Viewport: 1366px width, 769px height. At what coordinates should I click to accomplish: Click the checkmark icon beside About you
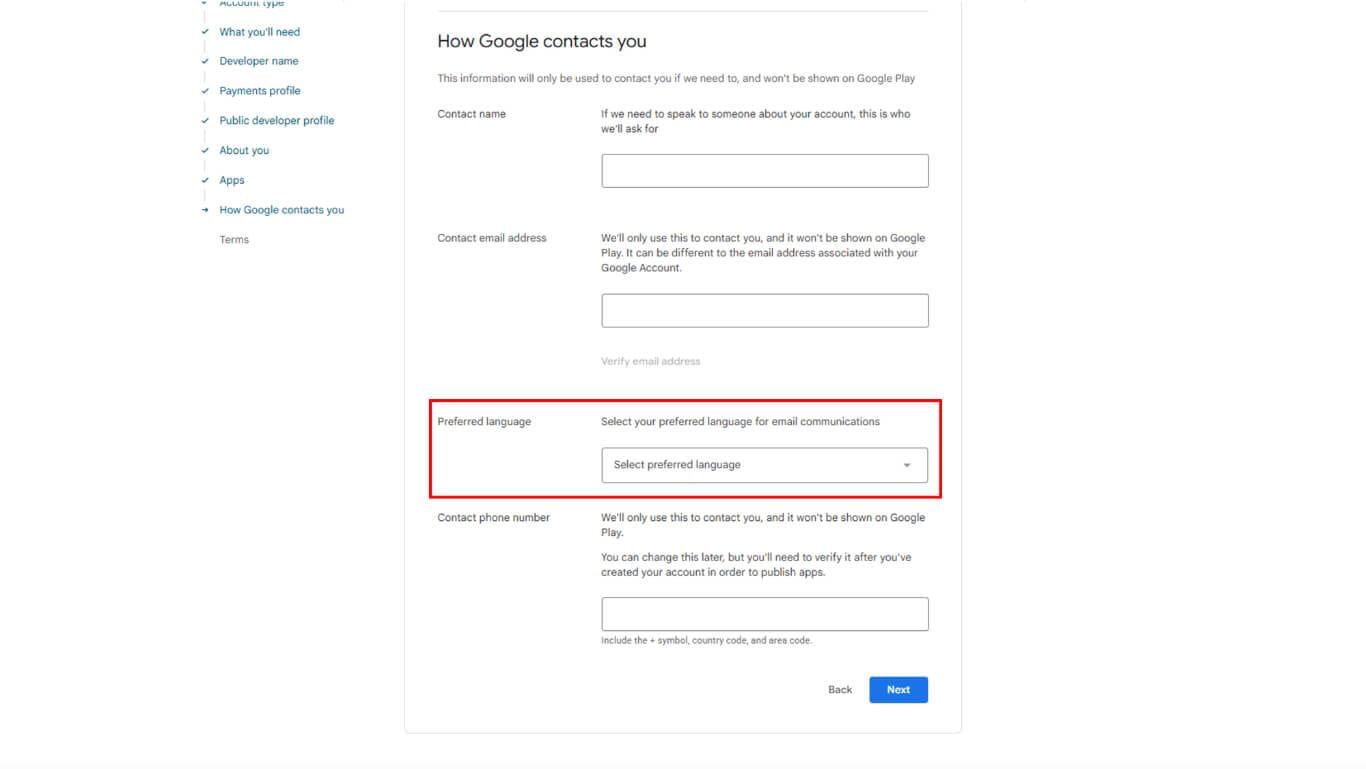point(205,151)
